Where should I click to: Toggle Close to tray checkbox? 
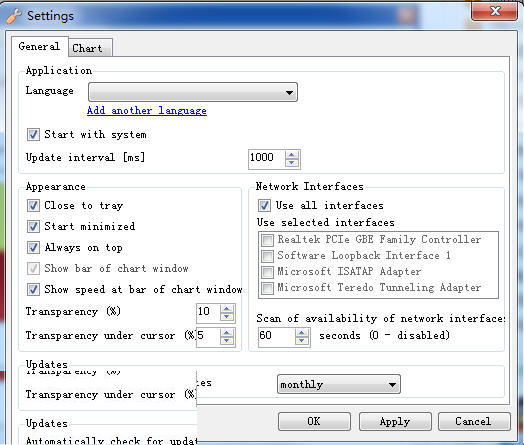(x=33, y=205)
